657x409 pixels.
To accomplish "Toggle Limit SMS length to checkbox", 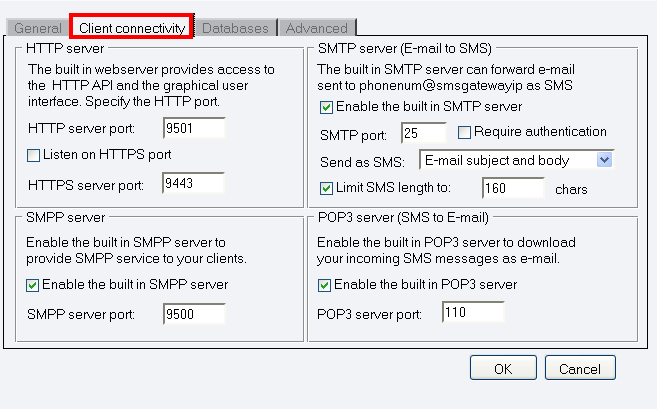I will [x=326, y=187].
